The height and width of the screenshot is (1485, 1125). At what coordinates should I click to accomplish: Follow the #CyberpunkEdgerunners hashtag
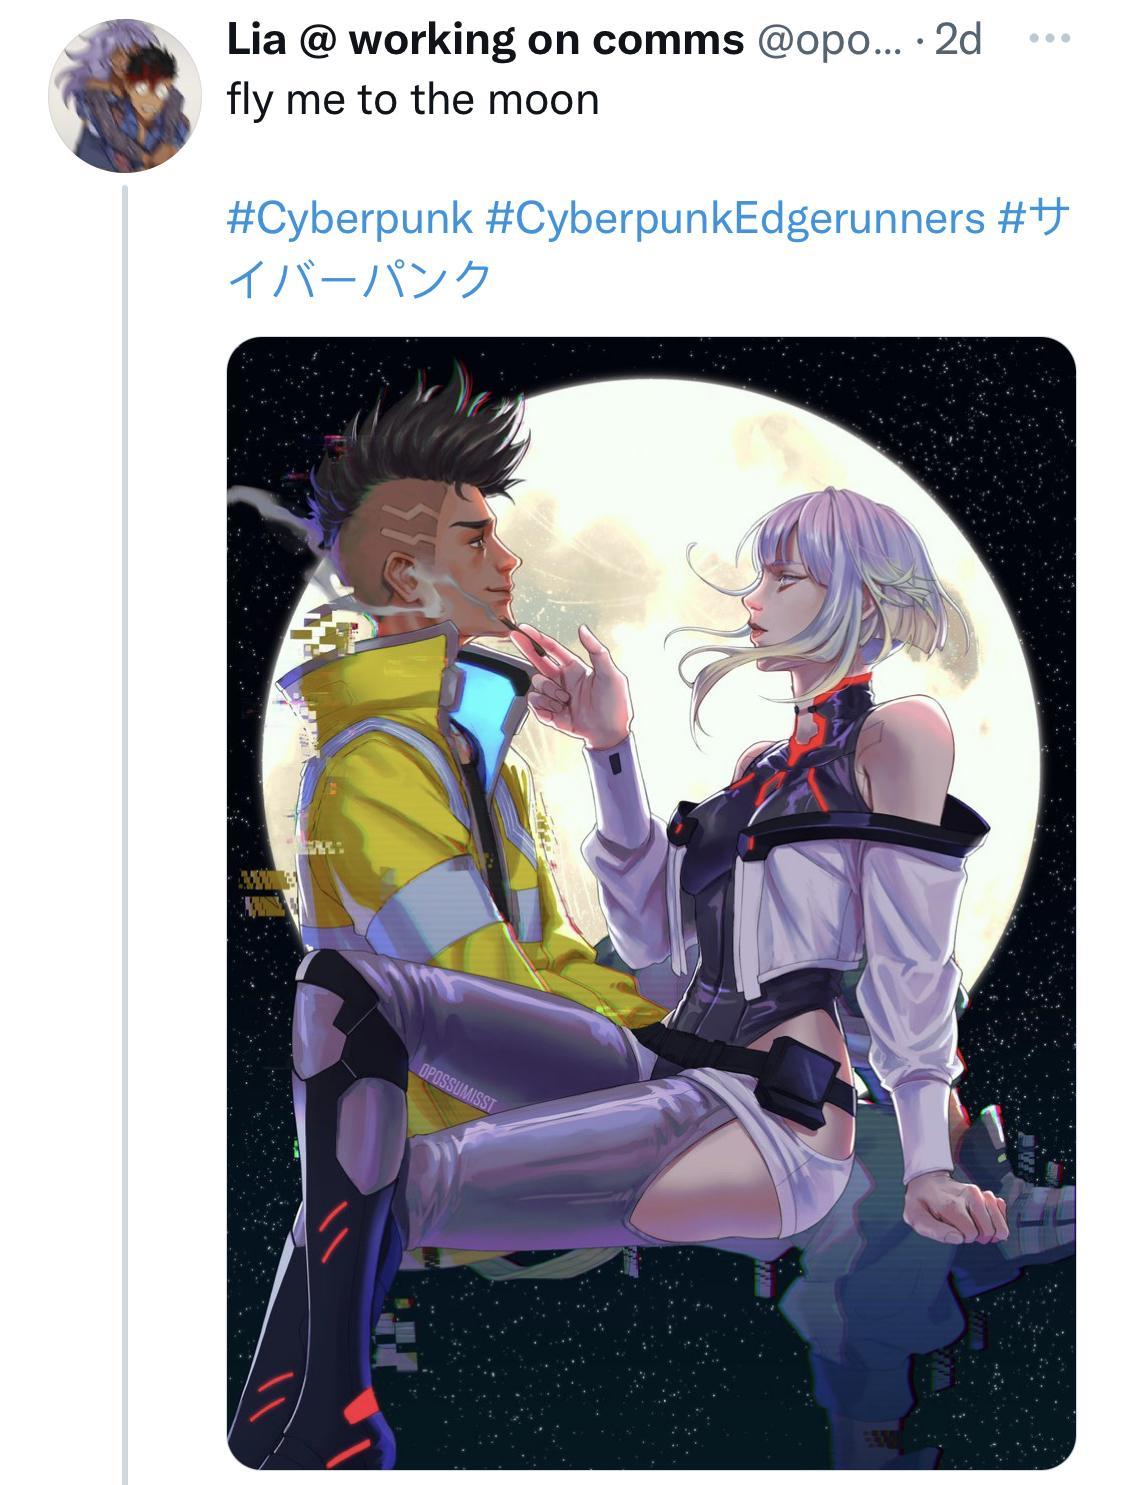(x=735, y=217)
